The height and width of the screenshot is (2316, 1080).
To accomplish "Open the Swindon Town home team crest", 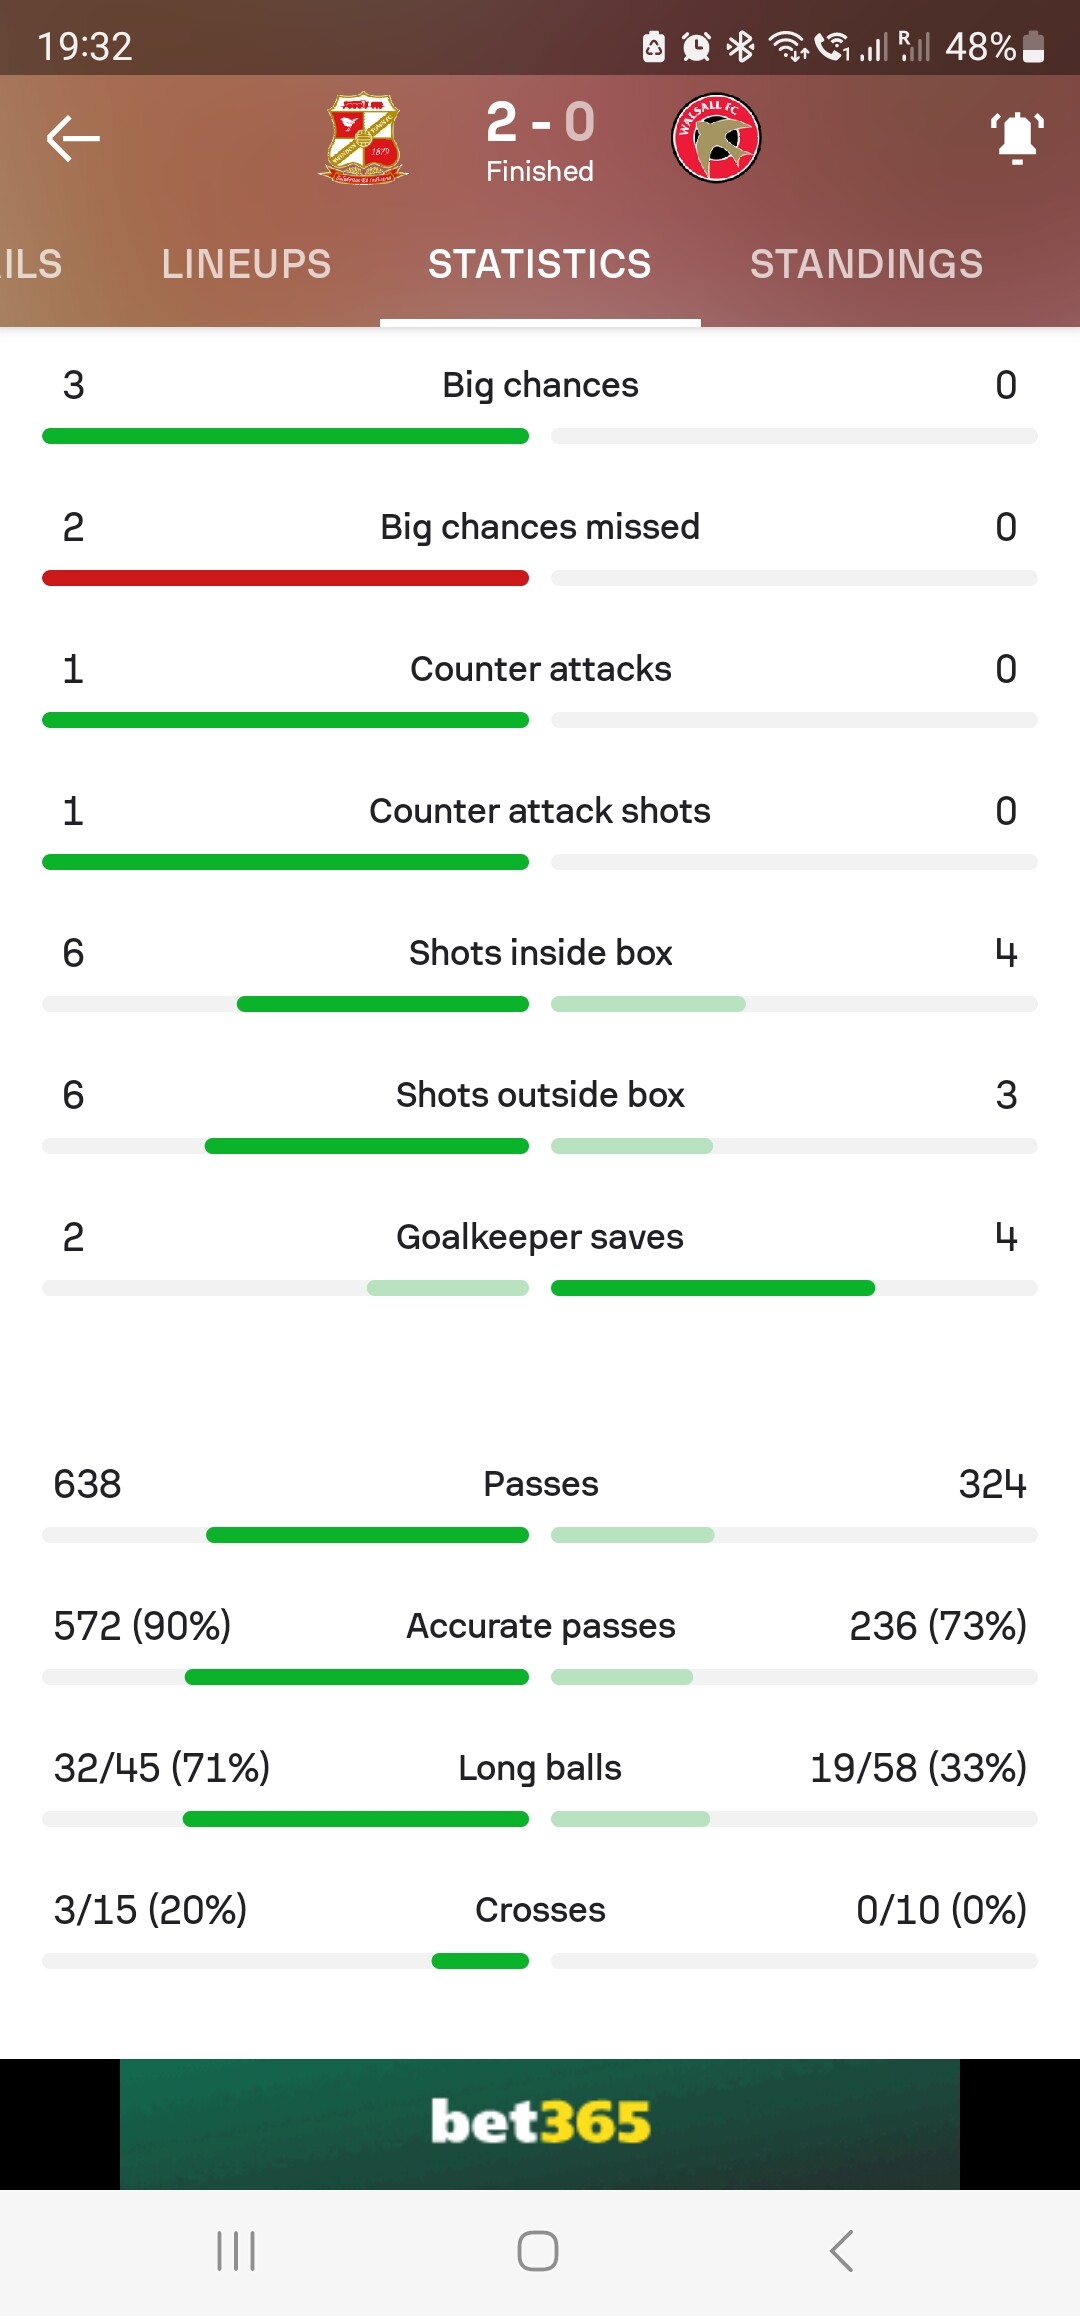I will point(364,138).
